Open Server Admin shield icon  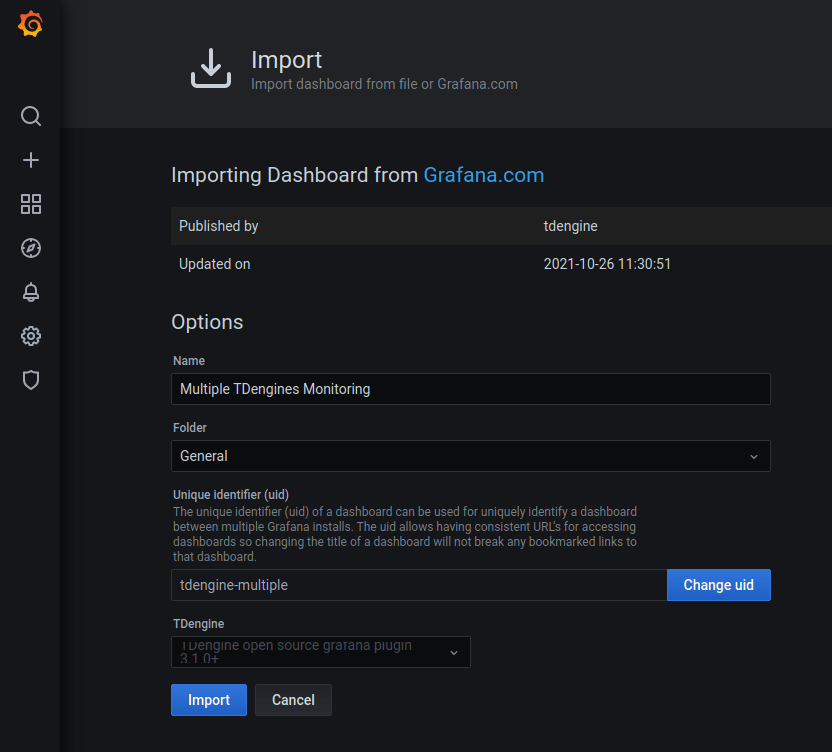coord(31,380)
